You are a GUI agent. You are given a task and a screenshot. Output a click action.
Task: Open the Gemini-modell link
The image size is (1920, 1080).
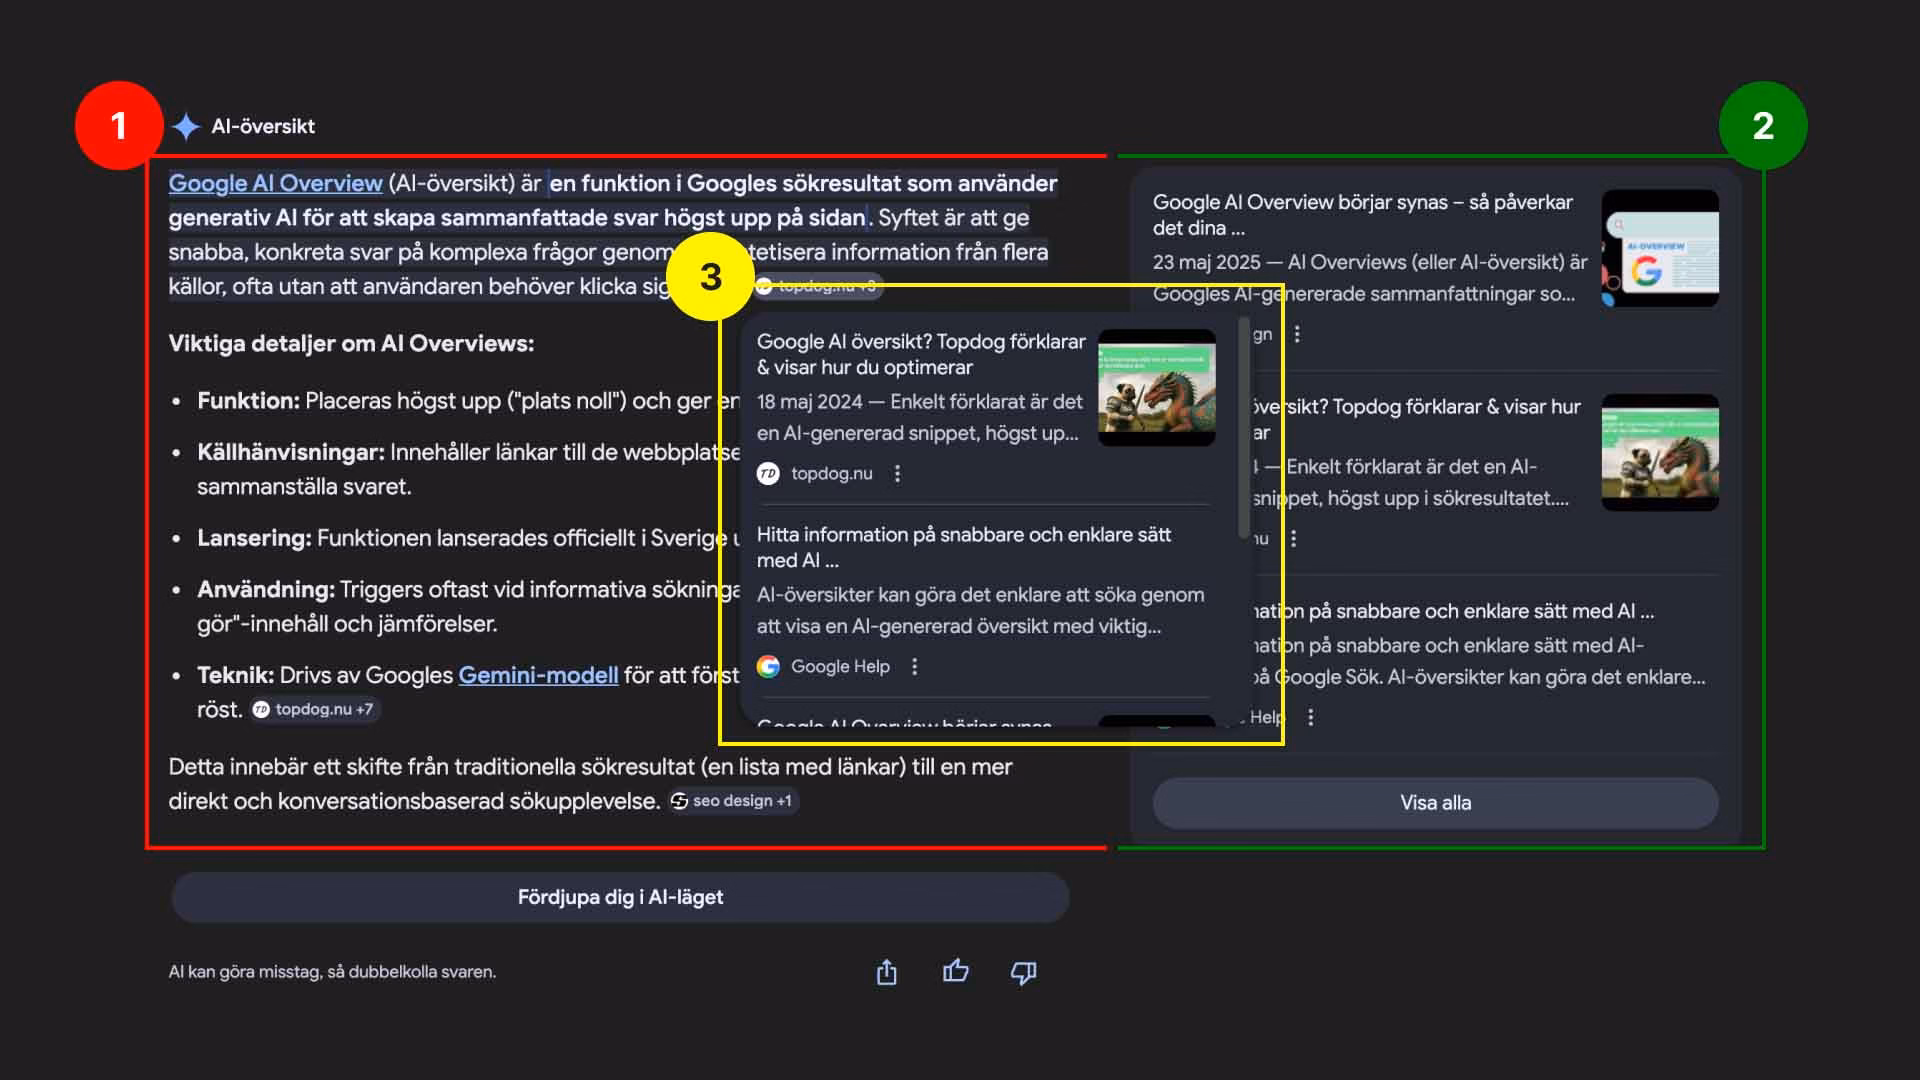coord(538,675)
